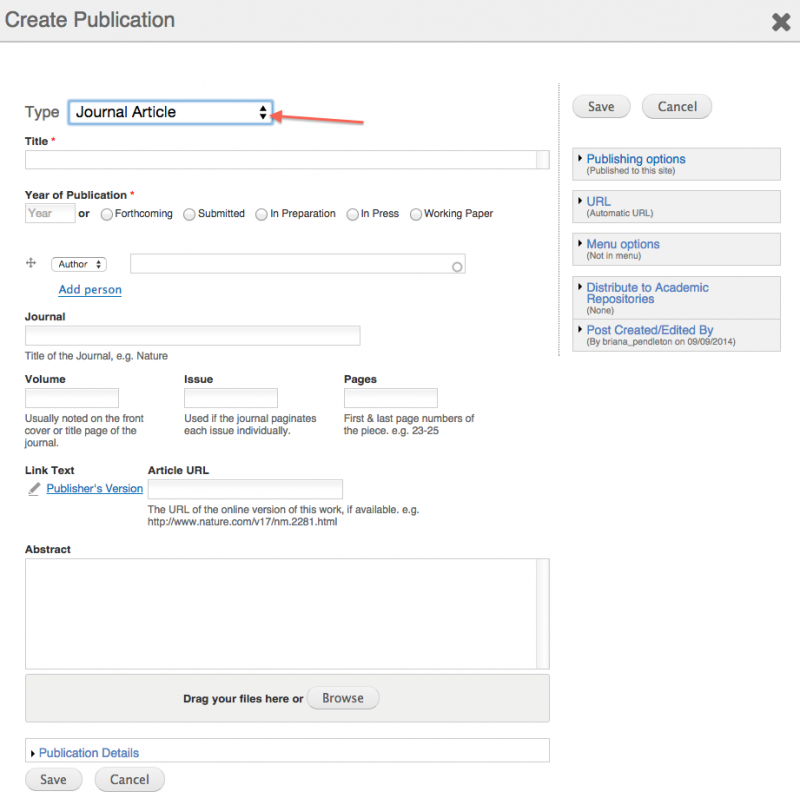Click the Publisher's Version link
Screen dimensions: 800x798
pos(95,489)
